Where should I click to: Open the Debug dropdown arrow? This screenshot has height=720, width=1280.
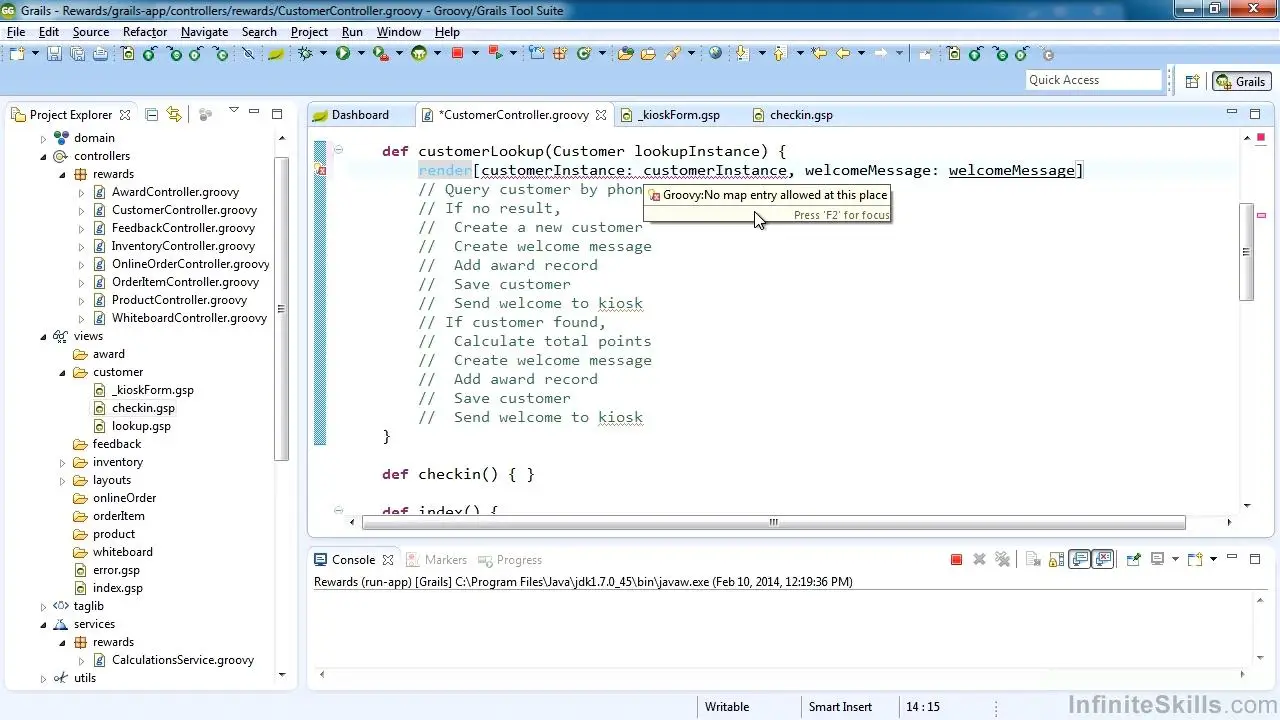pyautogui.click(x=323, y=54)
